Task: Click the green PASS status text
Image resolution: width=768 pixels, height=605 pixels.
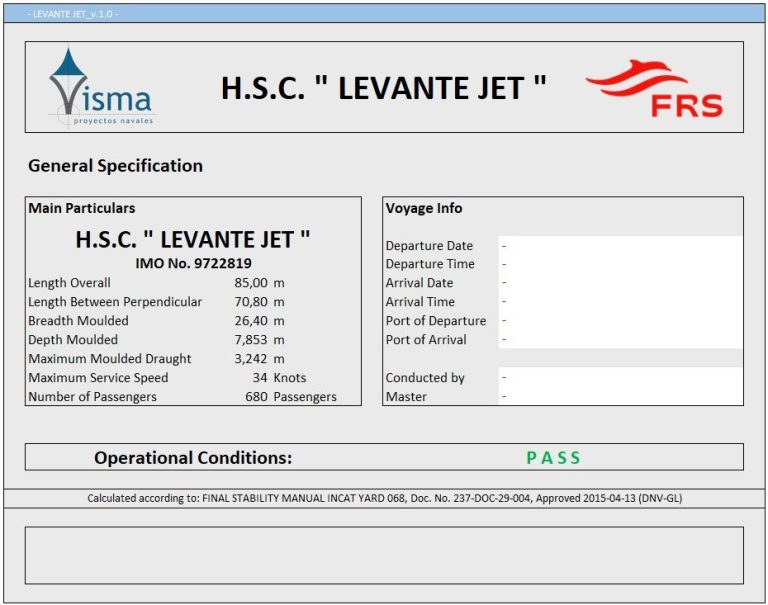Action: pyautogui.click(x=553, y=458)
